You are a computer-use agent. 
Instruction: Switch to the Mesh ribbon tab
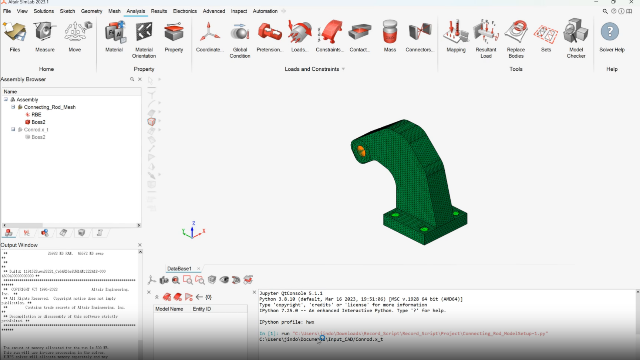114,11
